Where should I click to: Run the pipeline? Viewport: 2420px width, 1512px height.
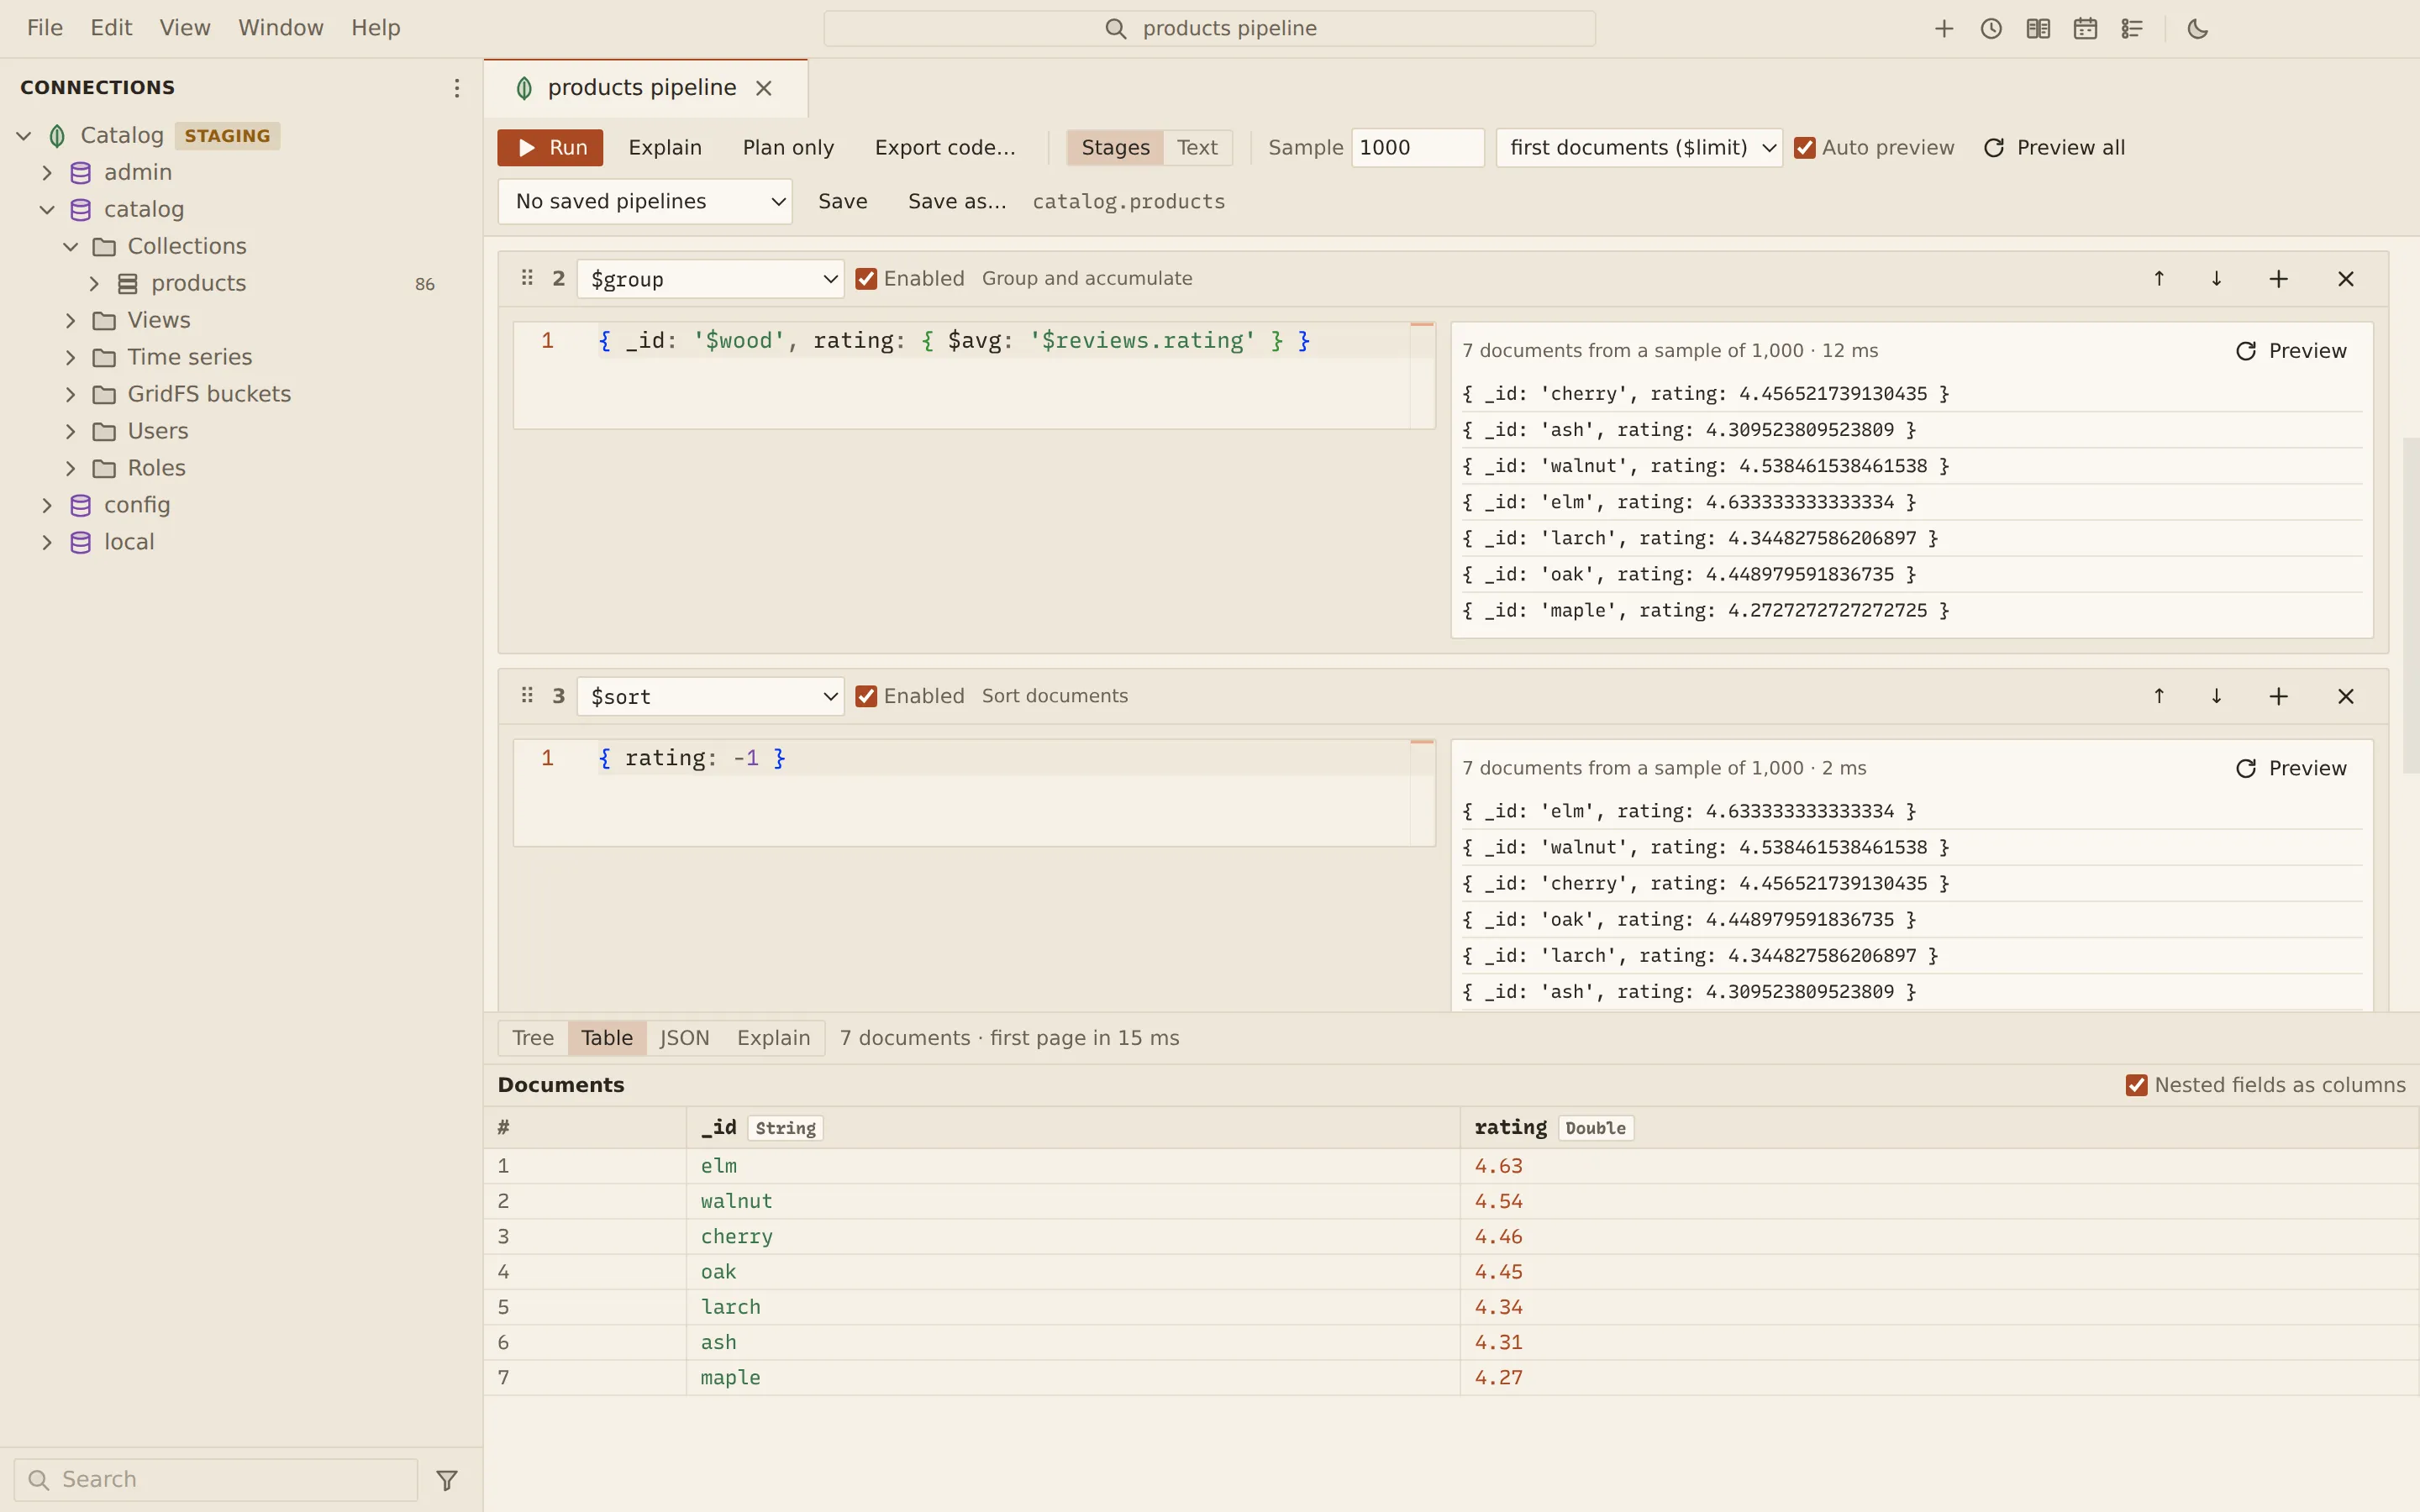click(550, 148)
